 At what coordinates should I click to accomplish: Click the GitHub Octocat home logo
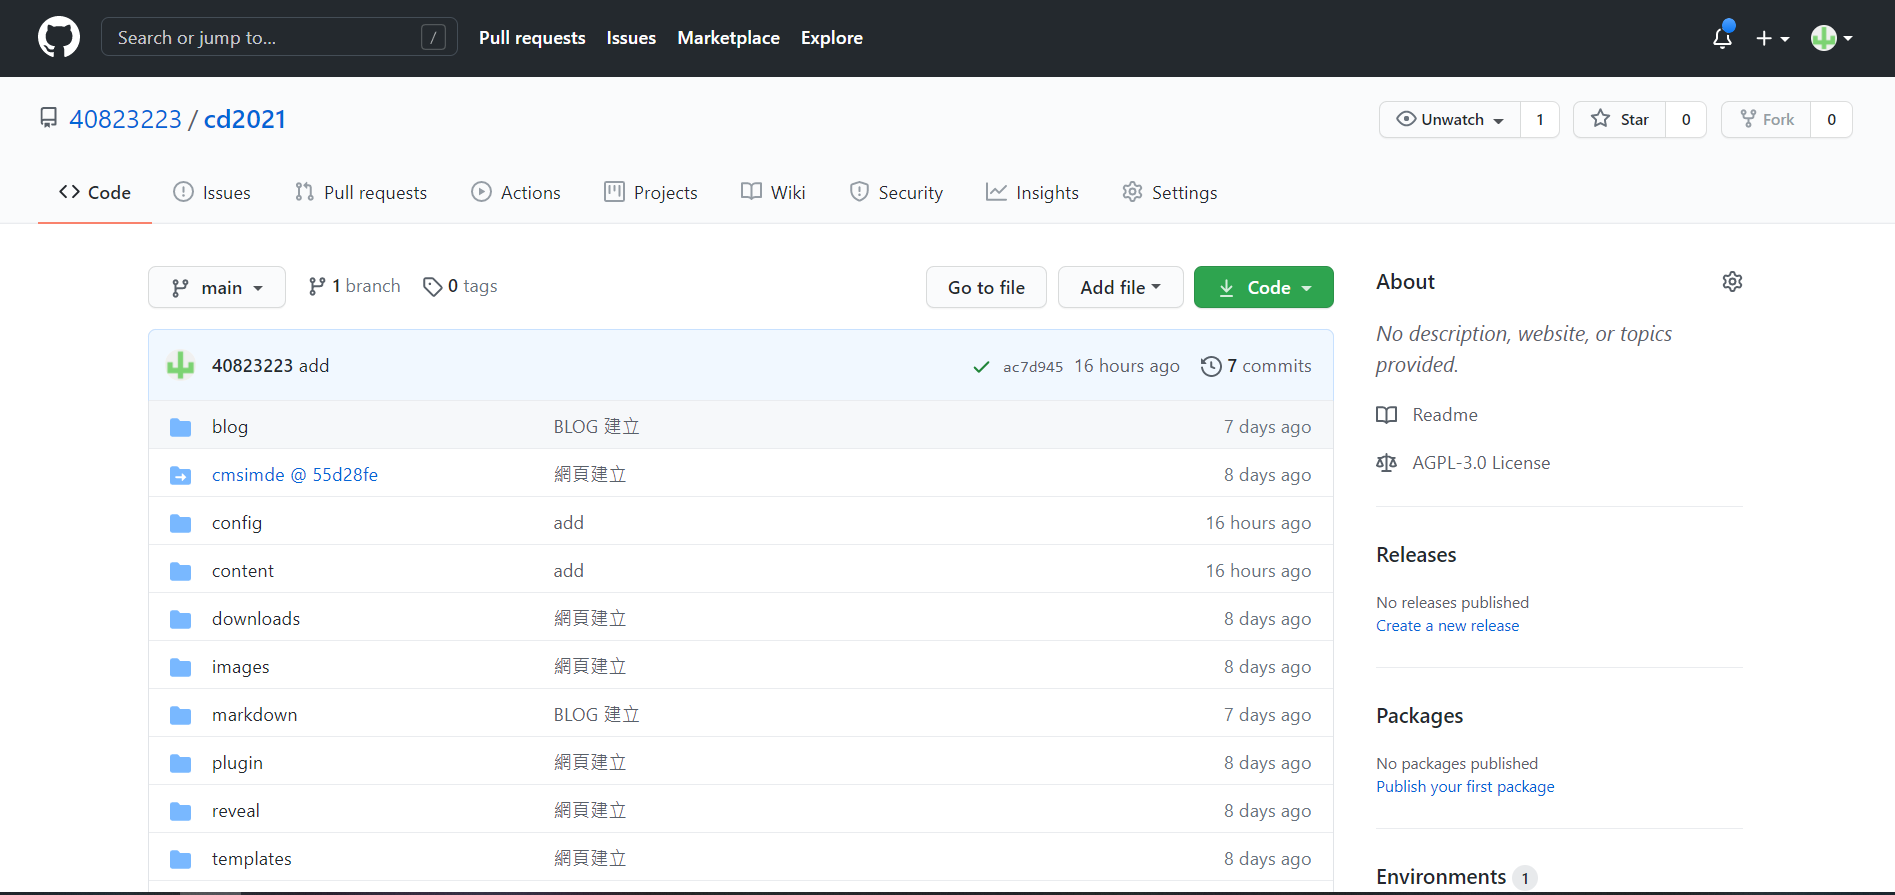point(59,38)
